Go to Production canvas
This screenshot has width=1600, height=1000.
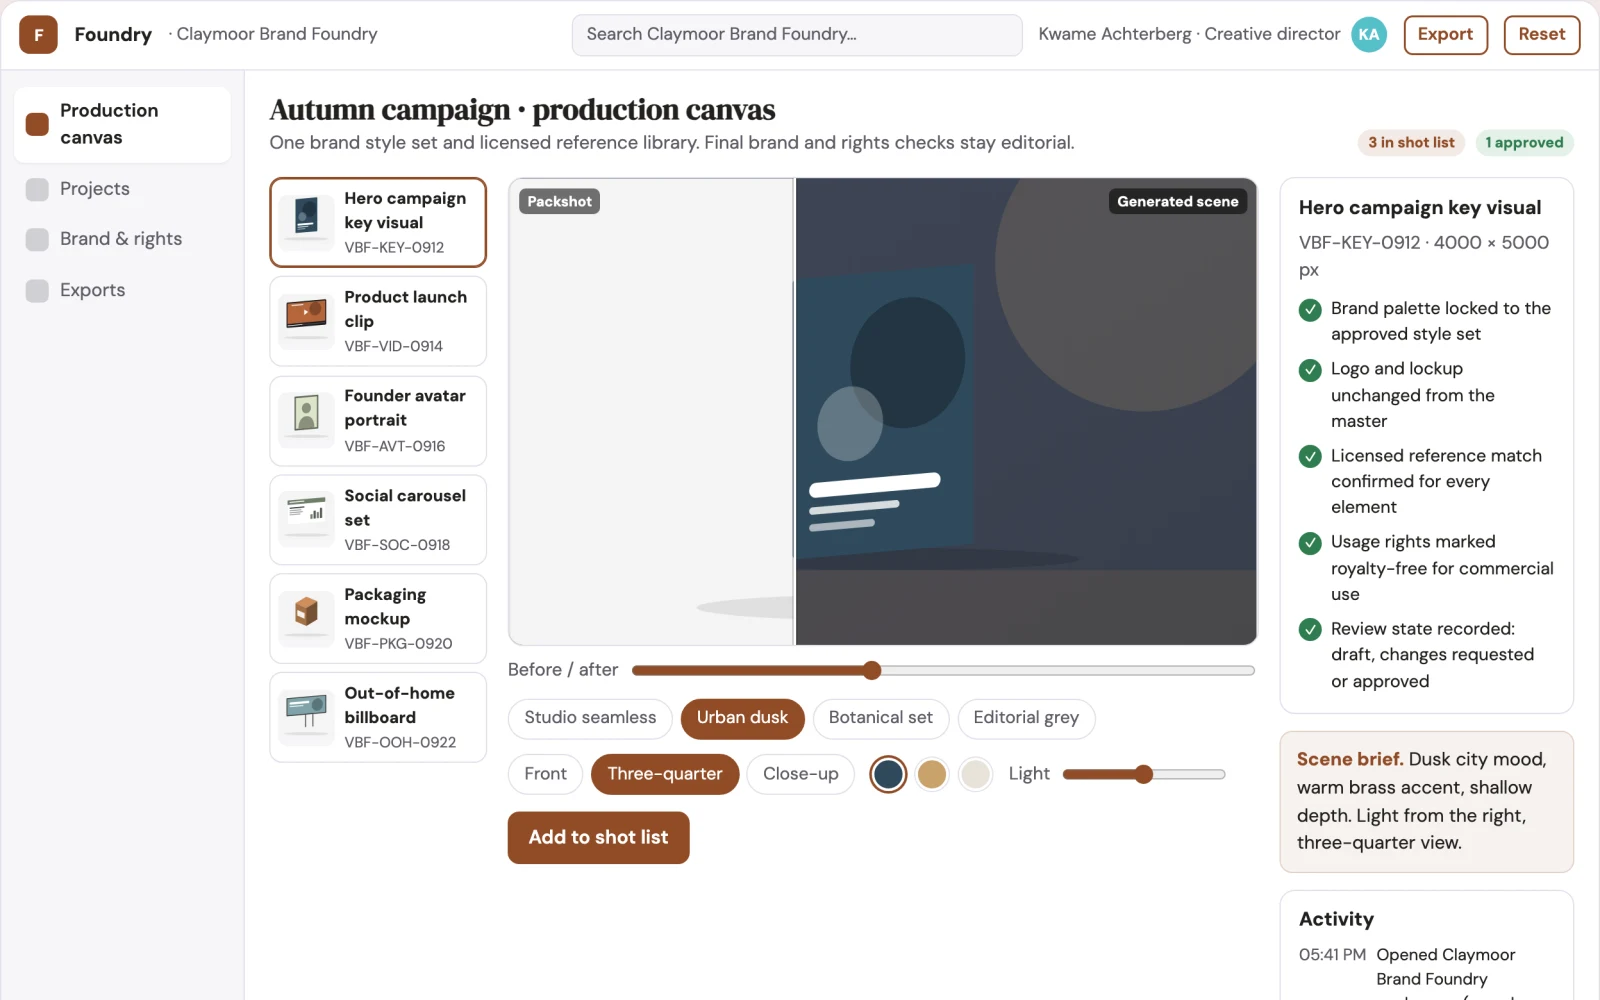pyautogui.click(x=122, y=124)
